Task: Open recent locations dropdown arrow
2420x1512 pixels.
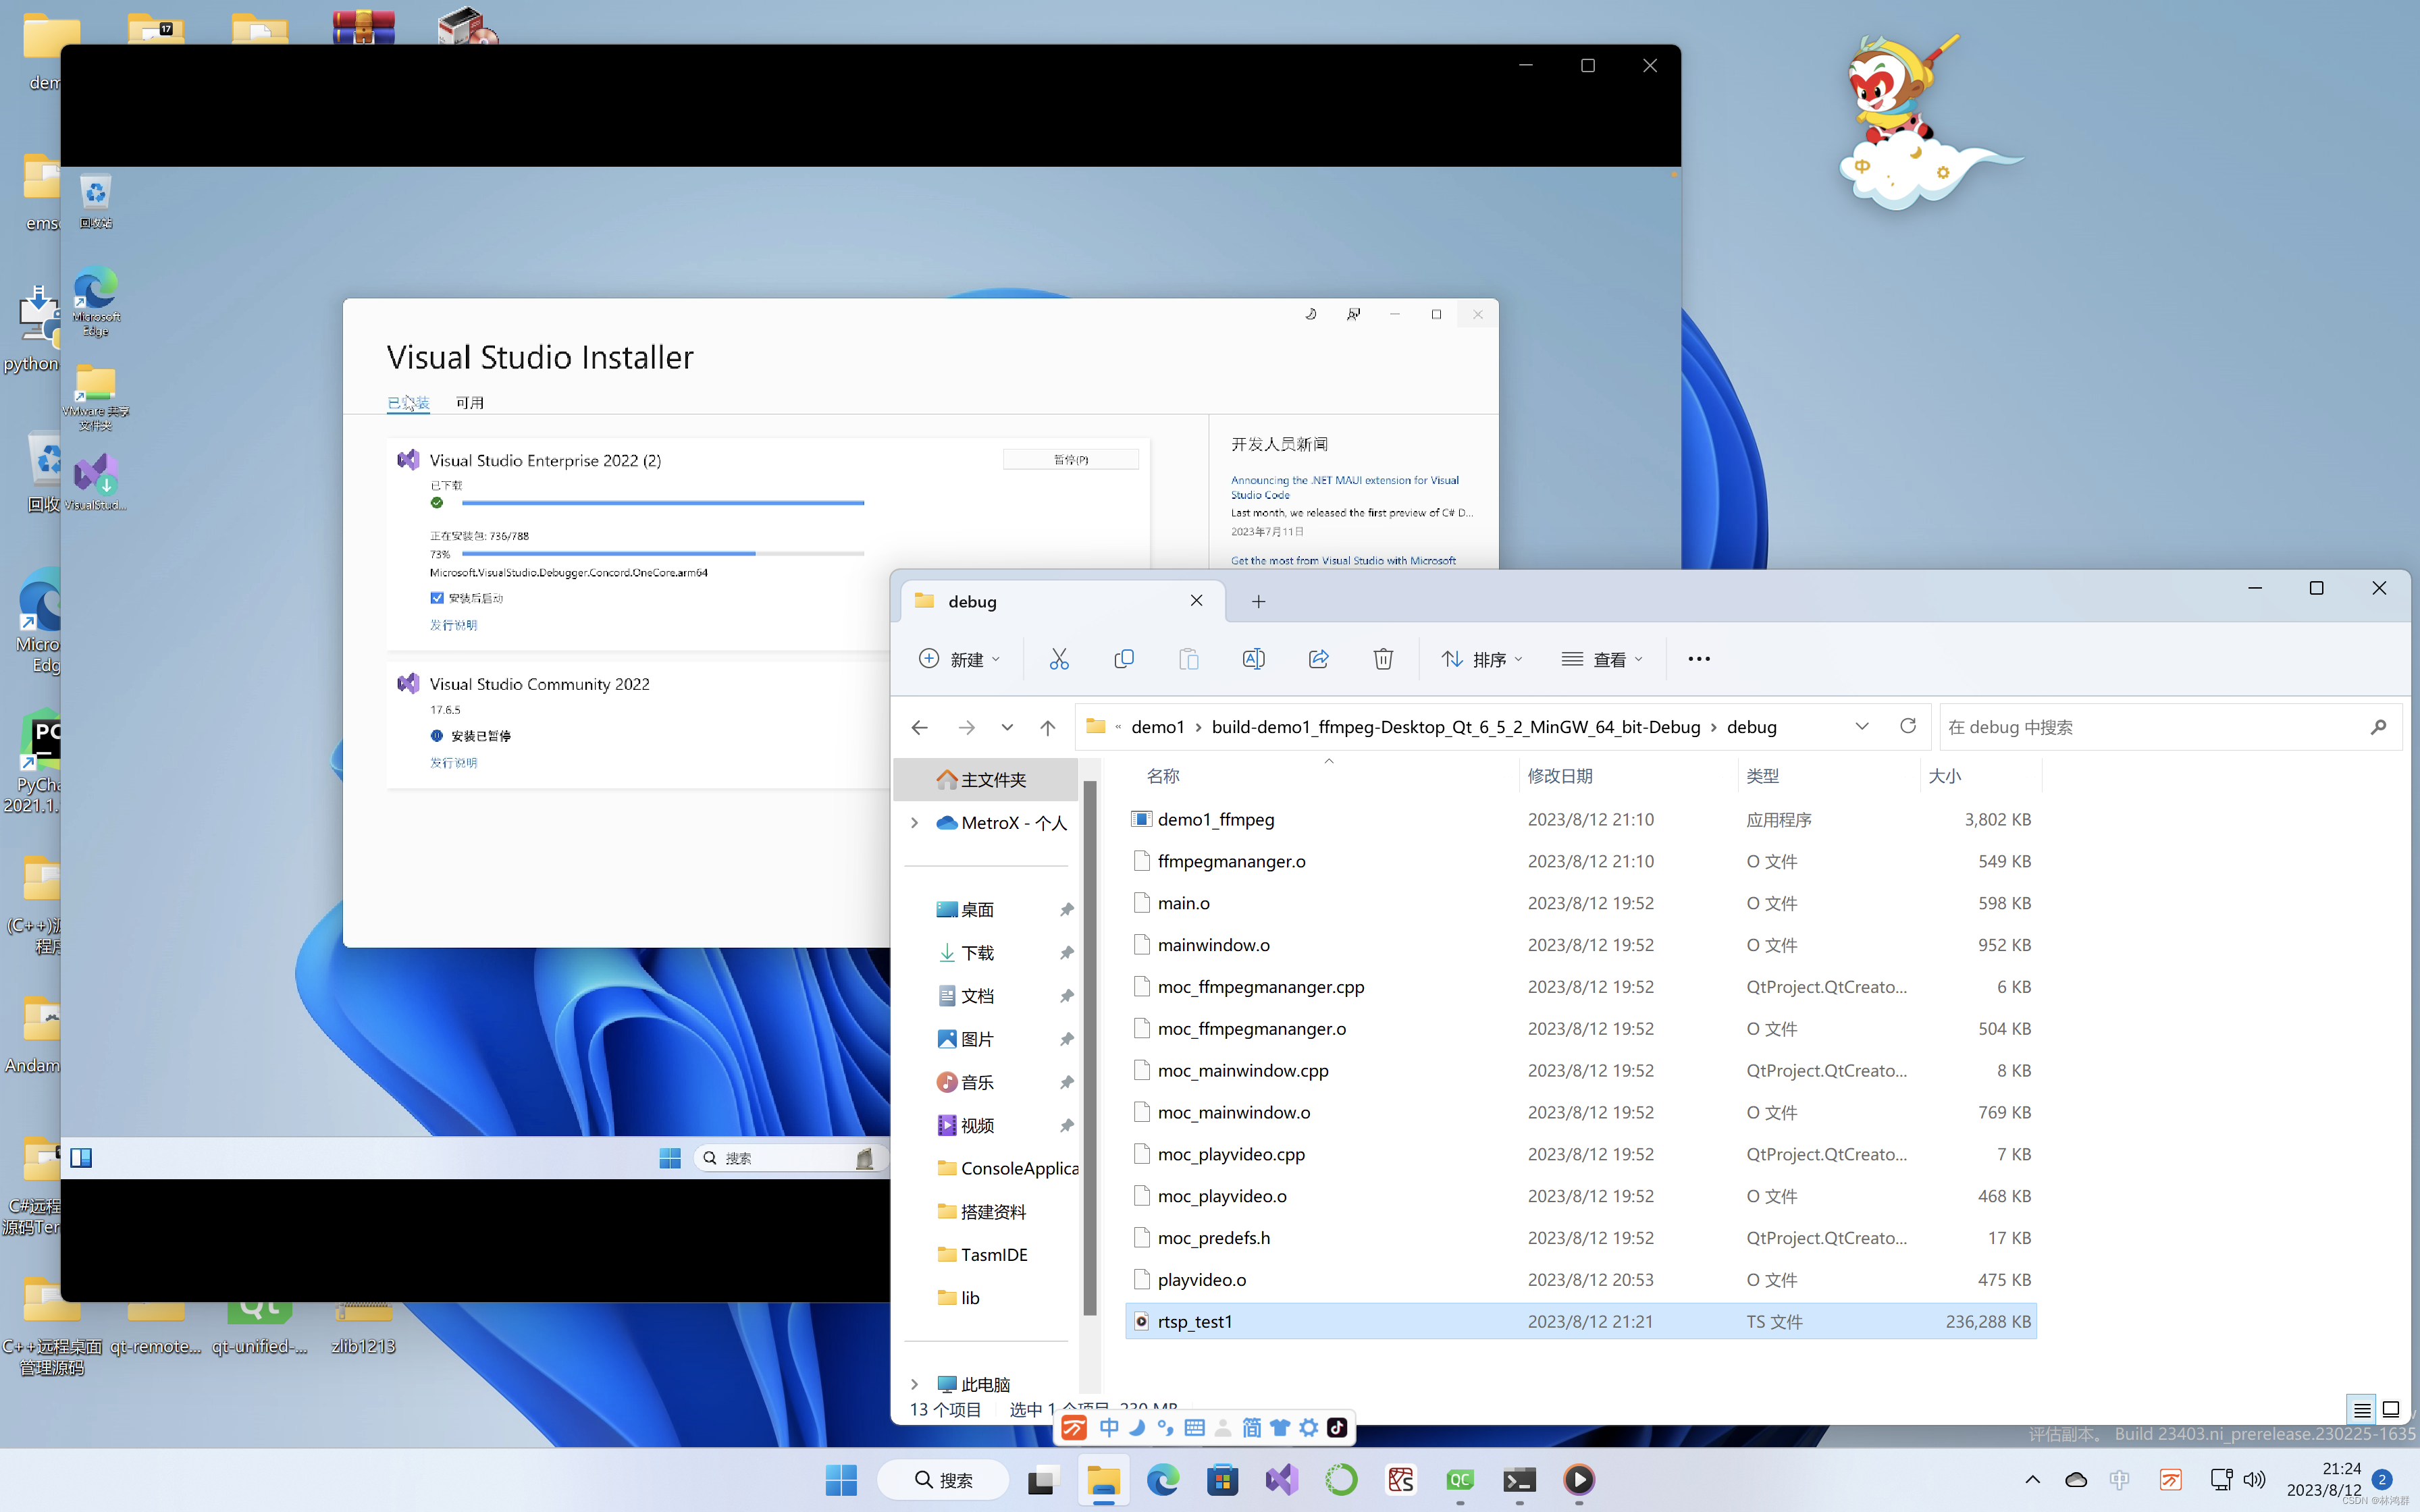Action: (1006, 727)
